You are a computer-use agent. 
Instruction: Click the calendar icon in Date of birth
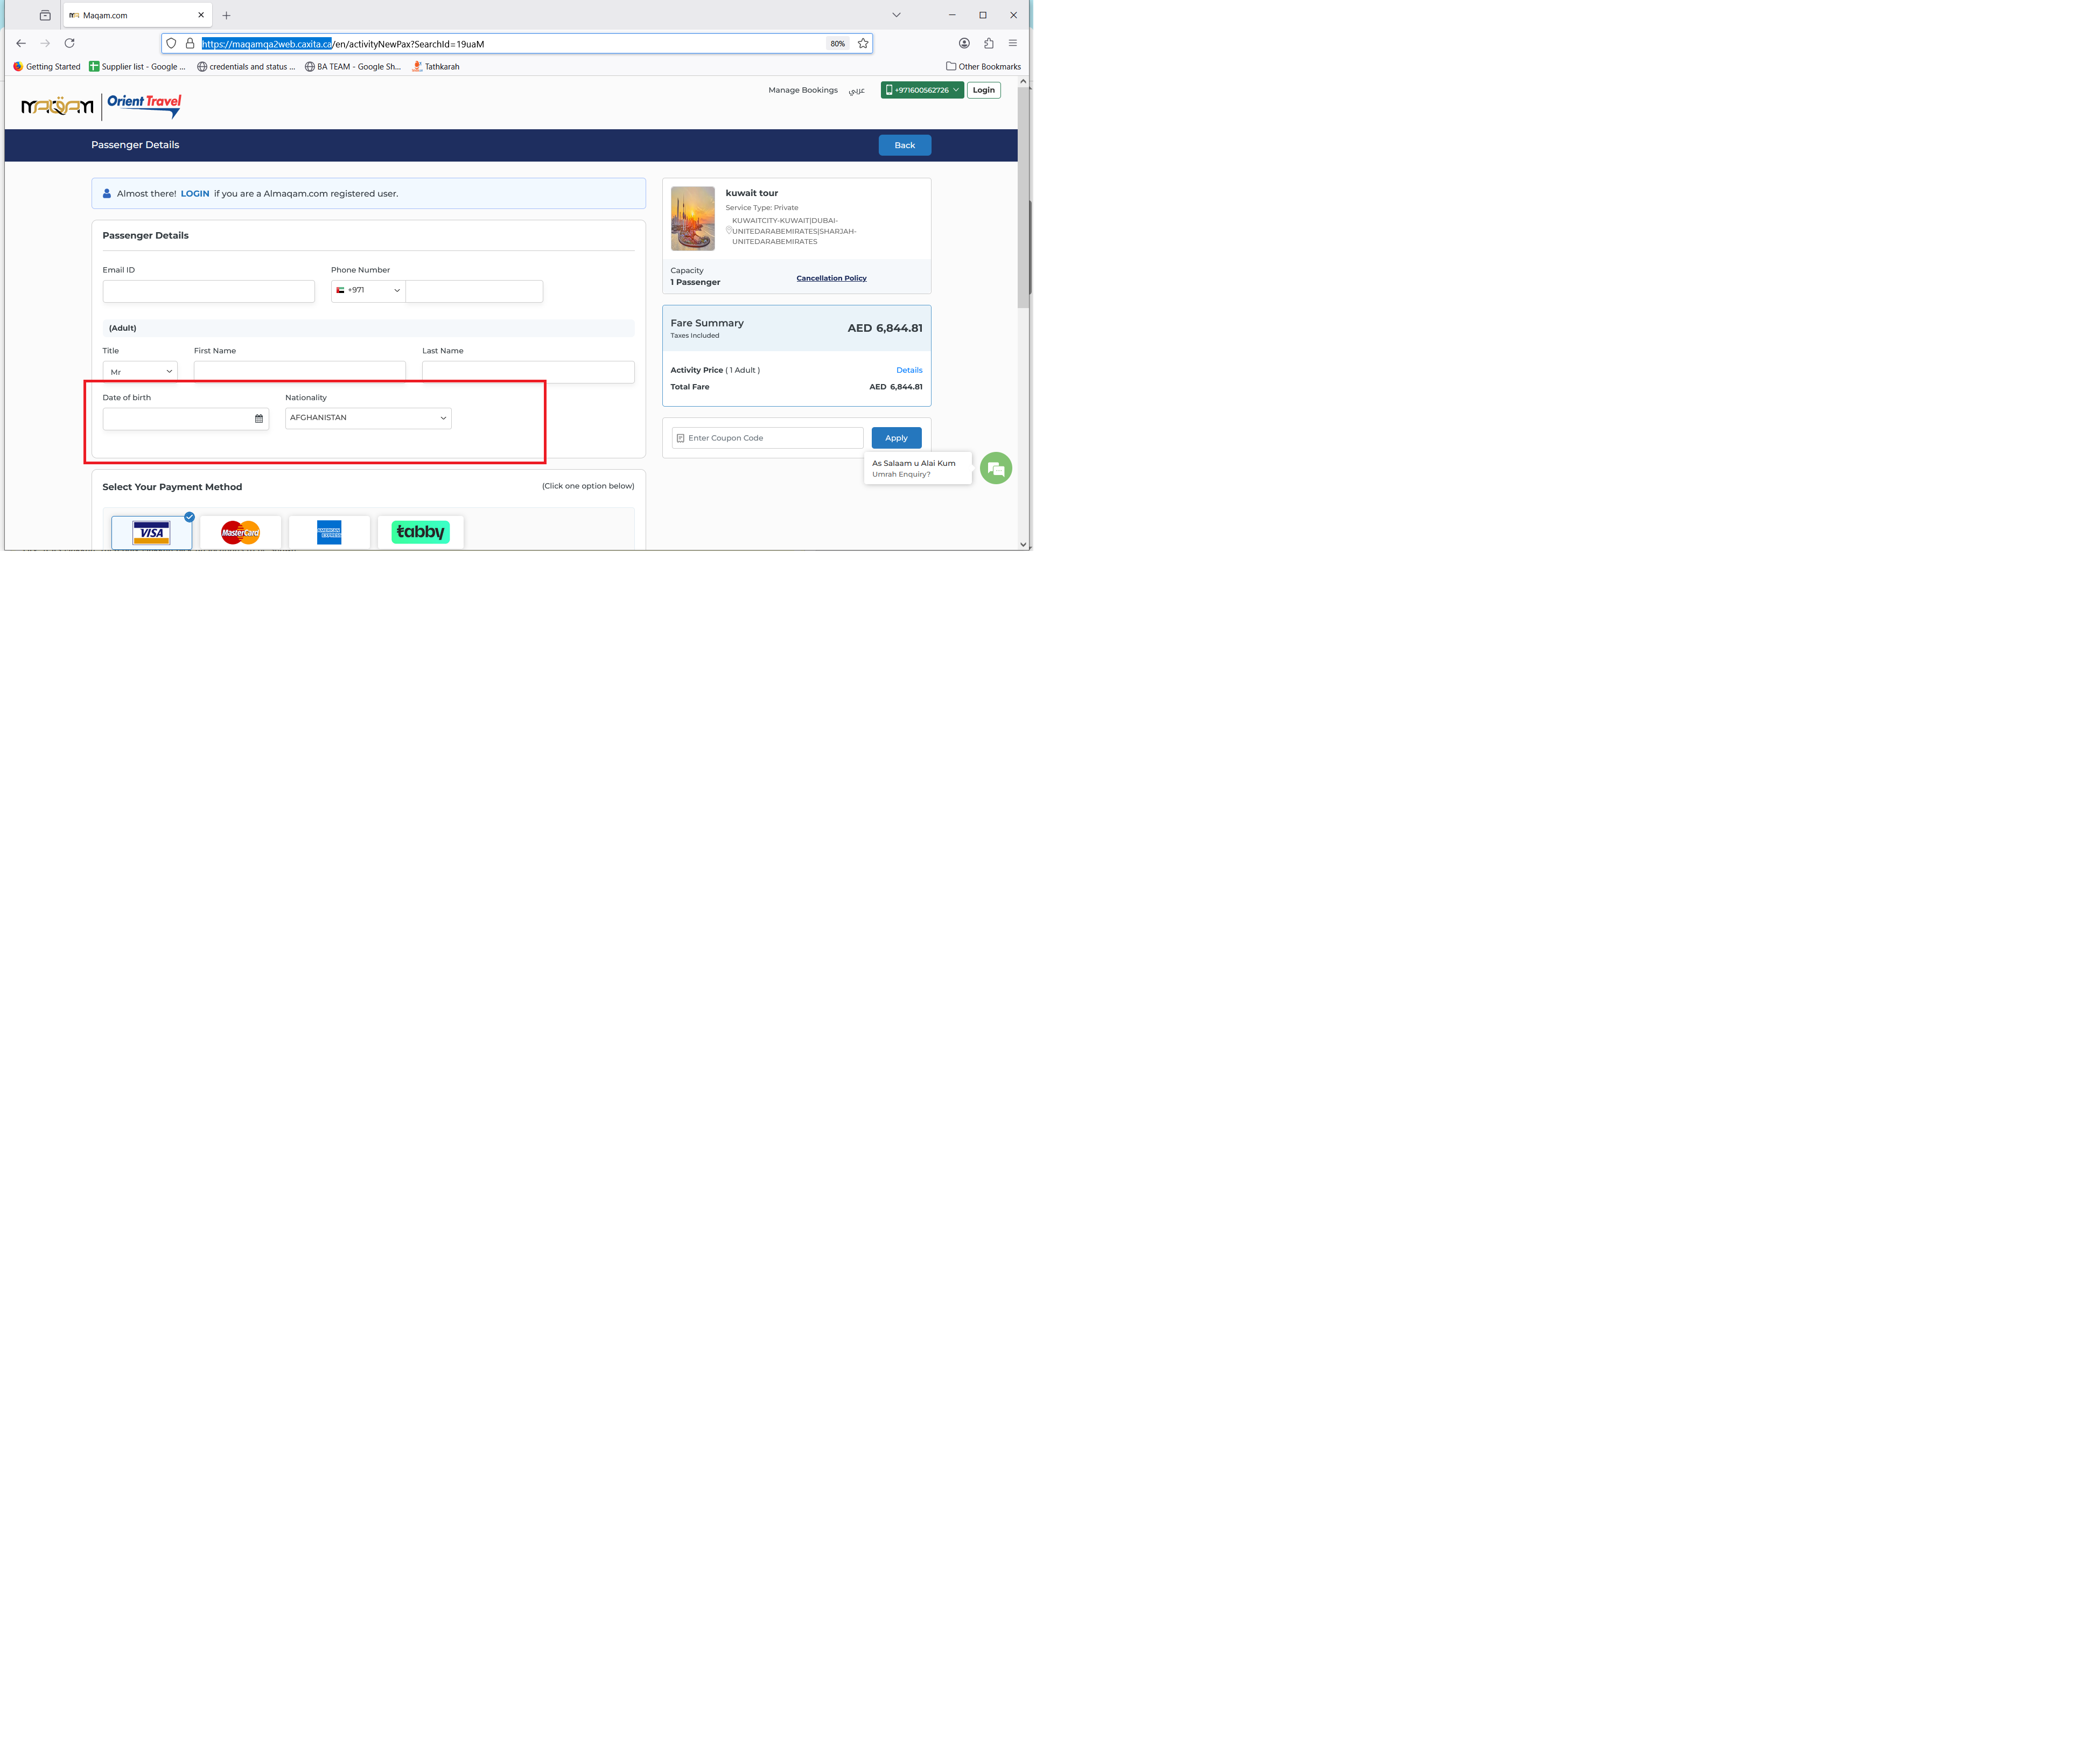(x=259, y=419)
